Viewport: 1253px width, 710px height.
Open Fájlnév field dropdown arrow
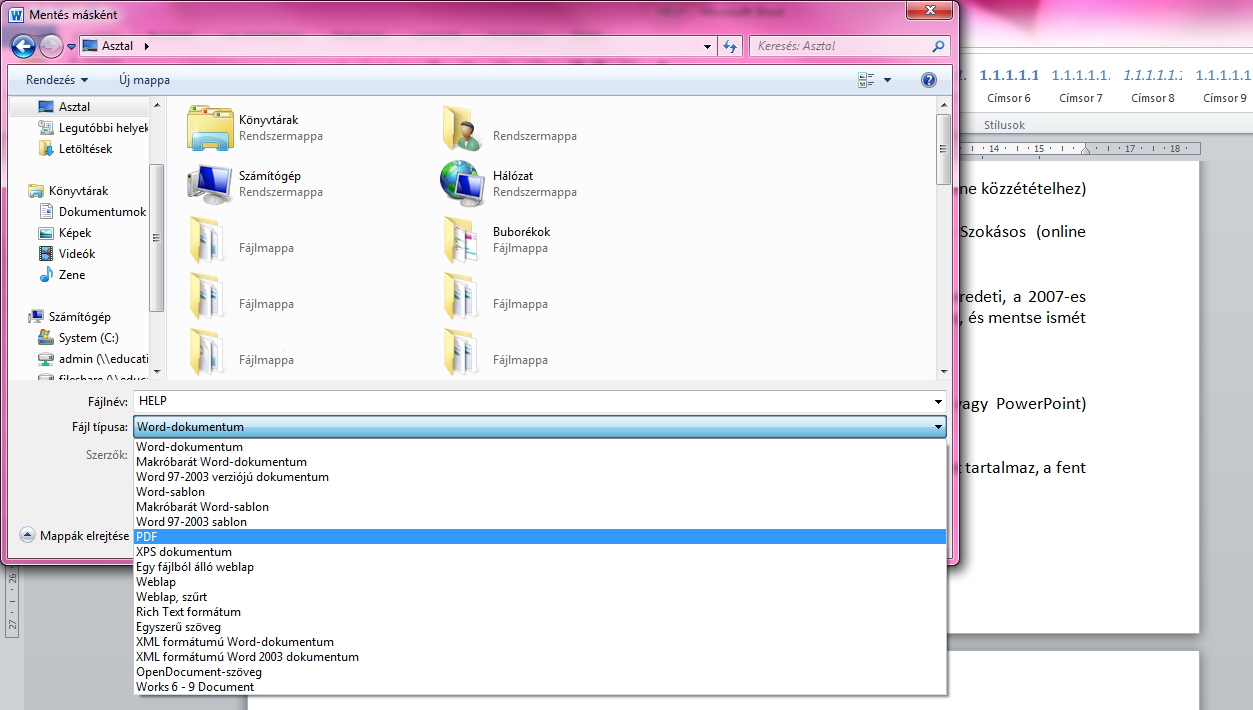point(937,402)
